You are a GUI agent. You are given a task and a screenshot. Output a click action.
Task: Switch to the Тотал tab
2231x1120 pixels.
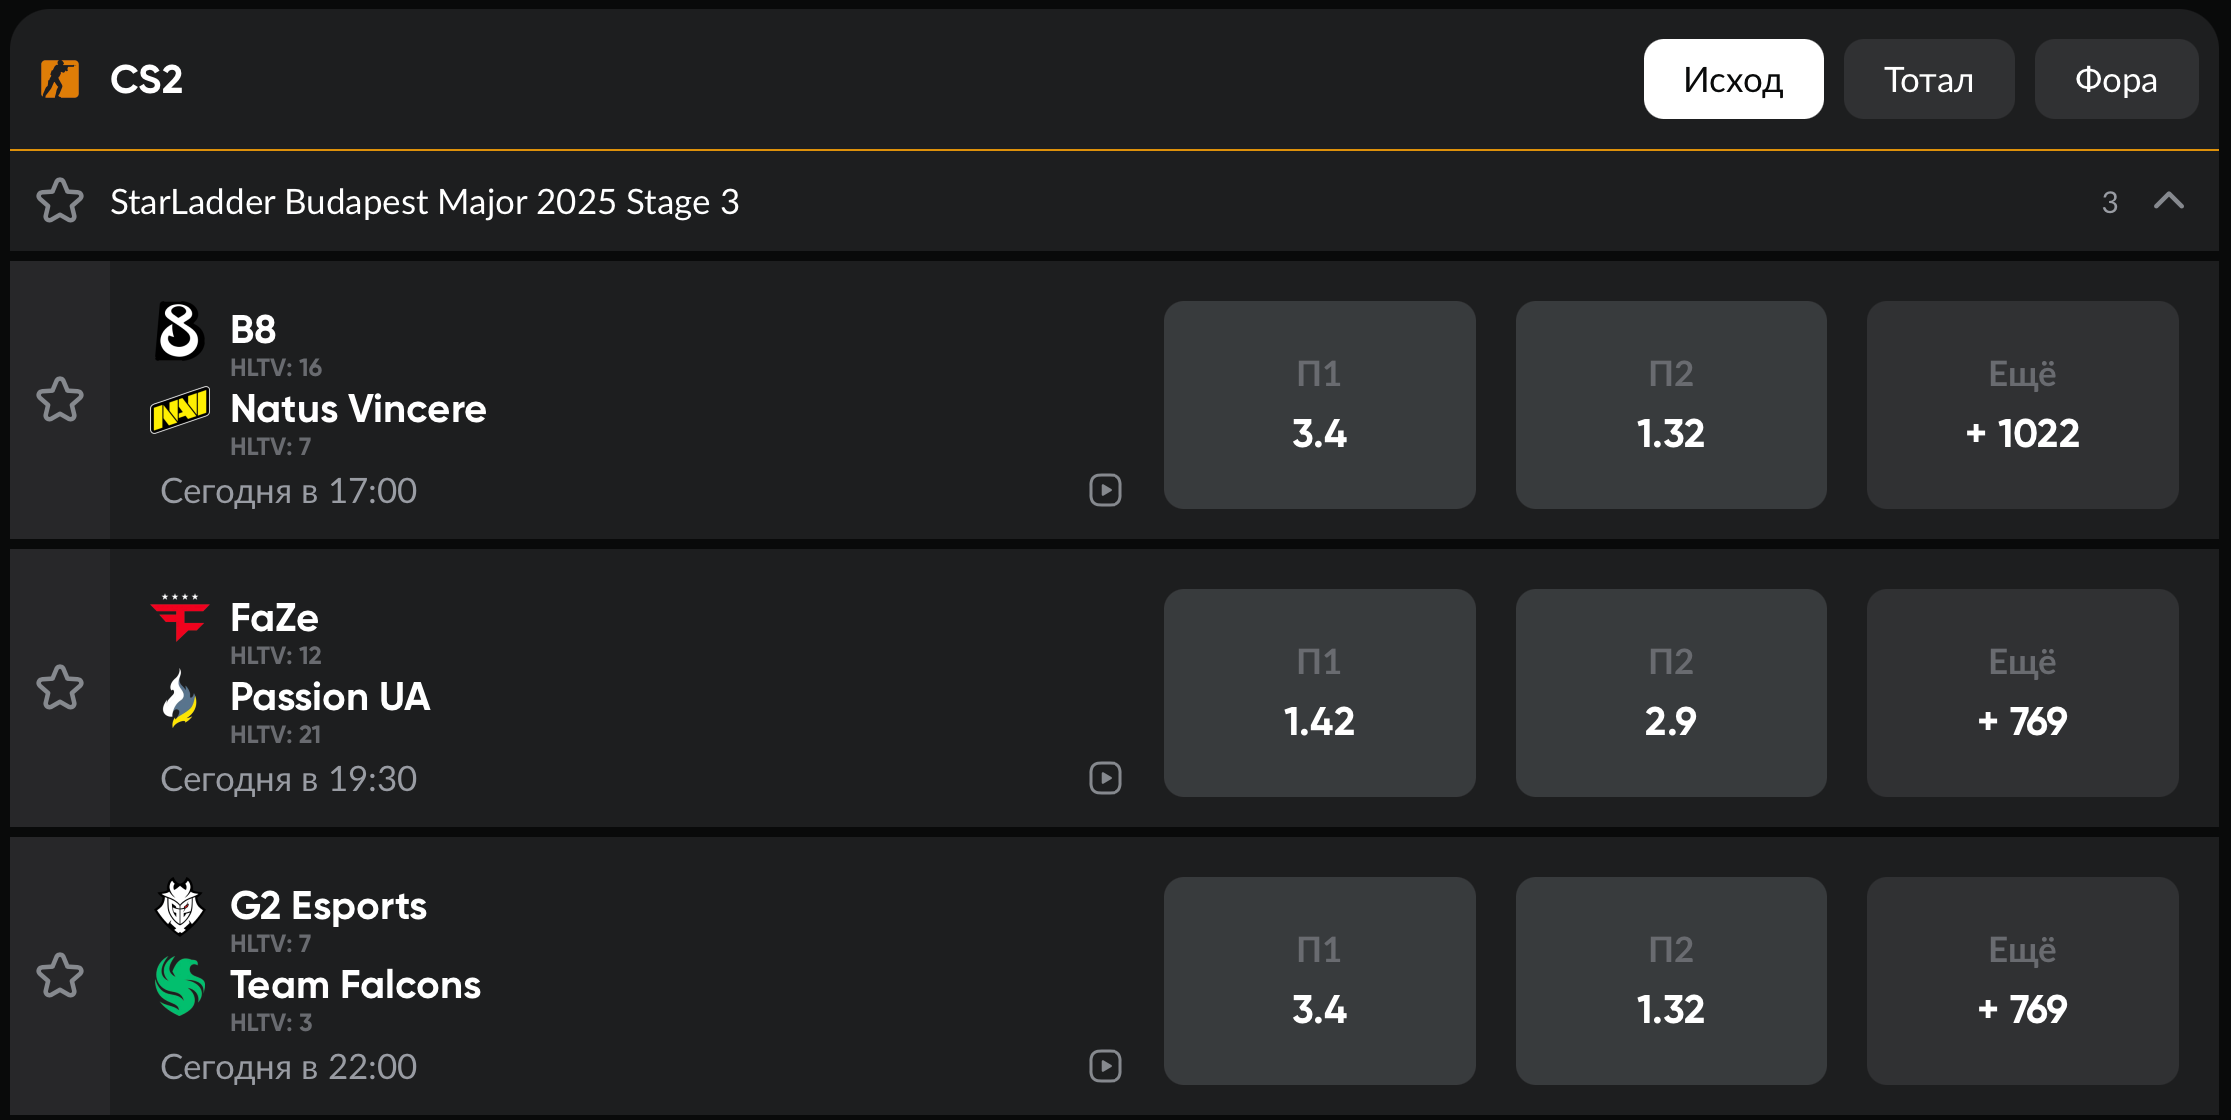[1928, 79]
